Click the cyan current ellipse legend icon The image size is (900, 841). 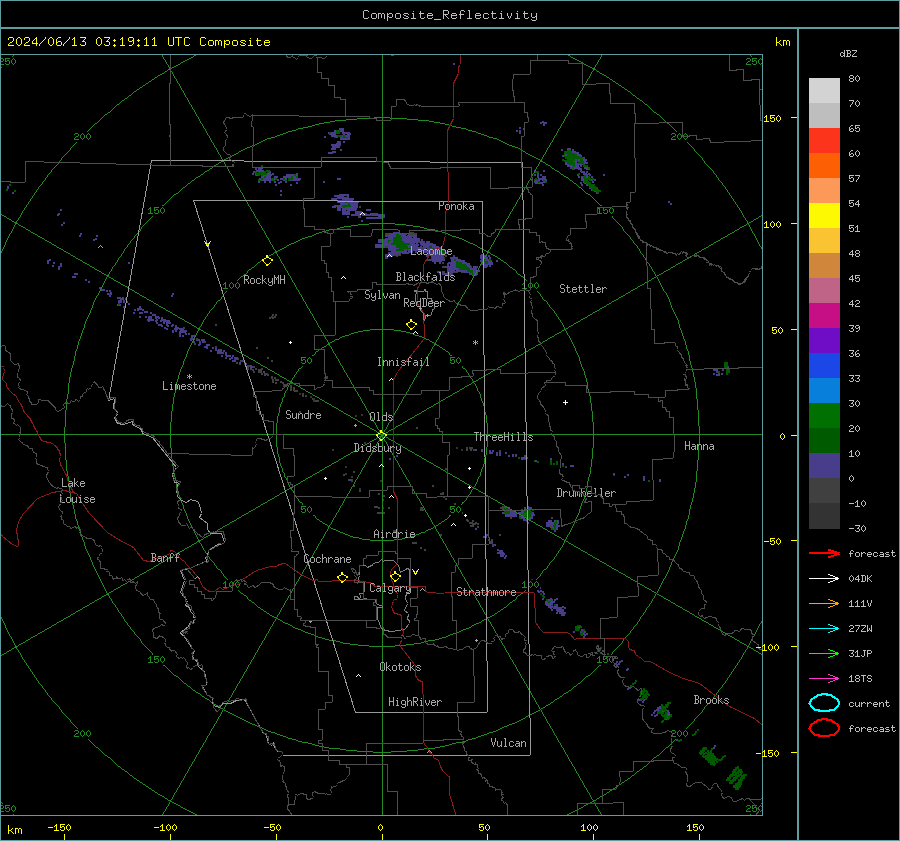point(824,703)
